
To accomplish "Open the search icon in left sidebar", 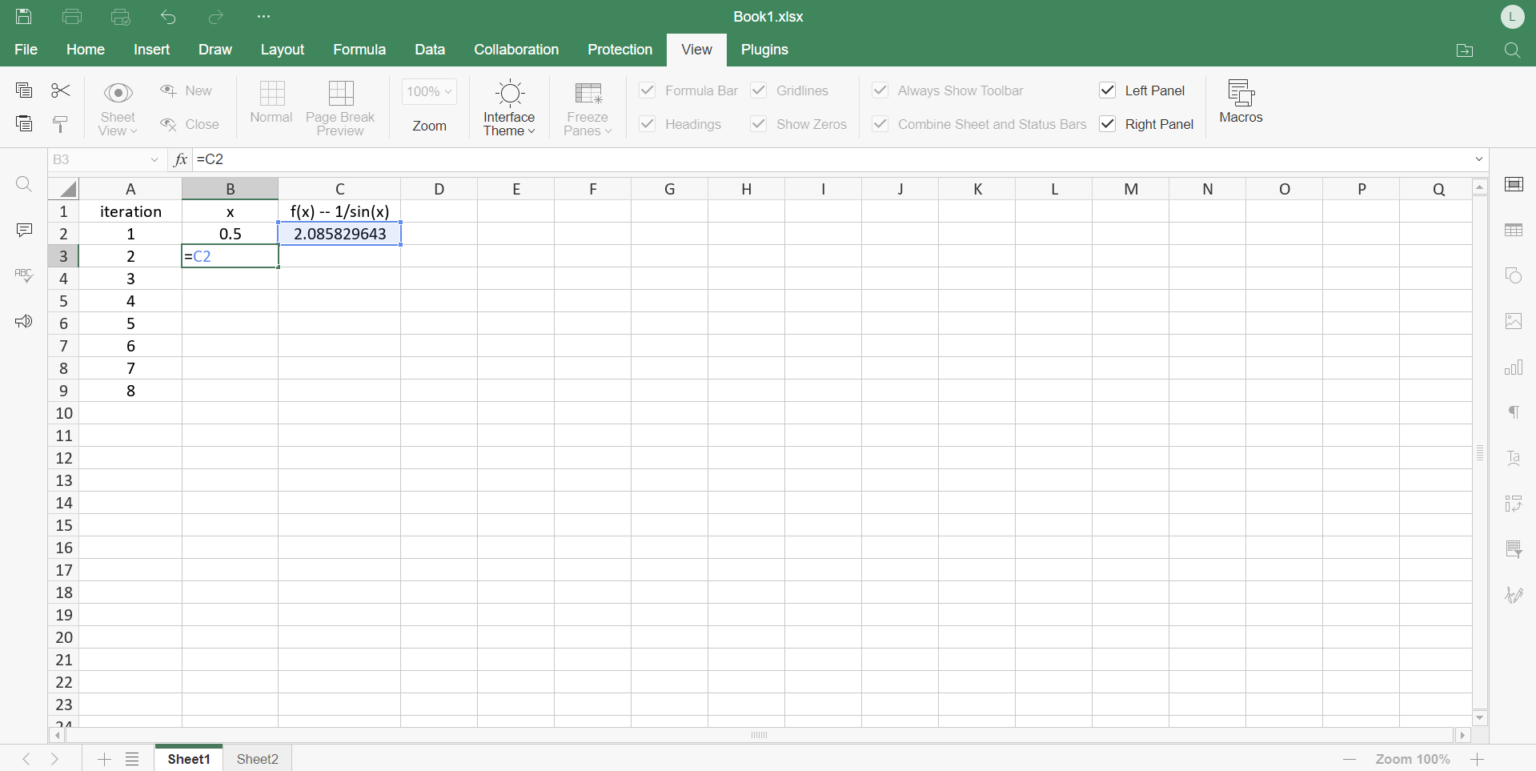I will pyautogui.click(x=24, y=184).
